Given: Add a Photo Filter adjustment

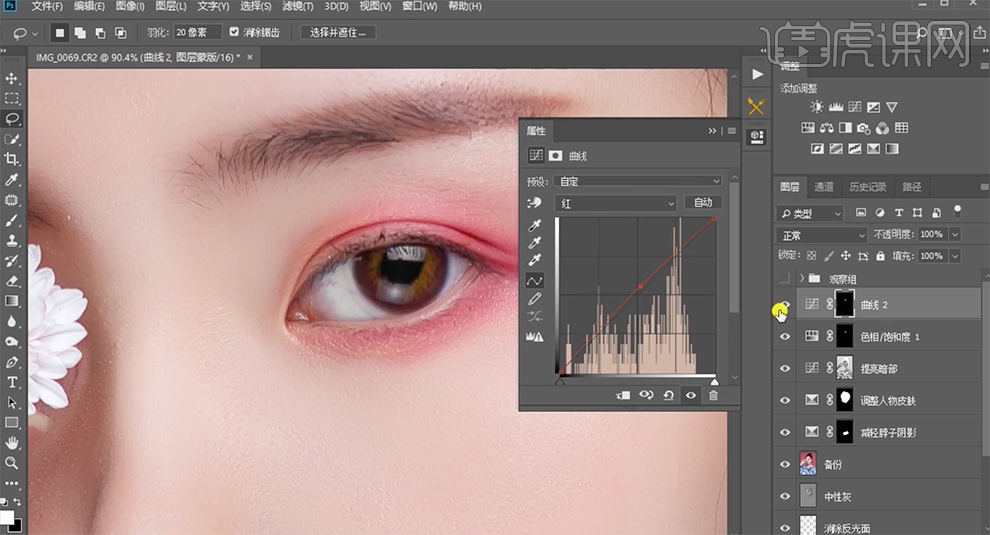Looking at the screenshot, I should click(x=864, y=128).
